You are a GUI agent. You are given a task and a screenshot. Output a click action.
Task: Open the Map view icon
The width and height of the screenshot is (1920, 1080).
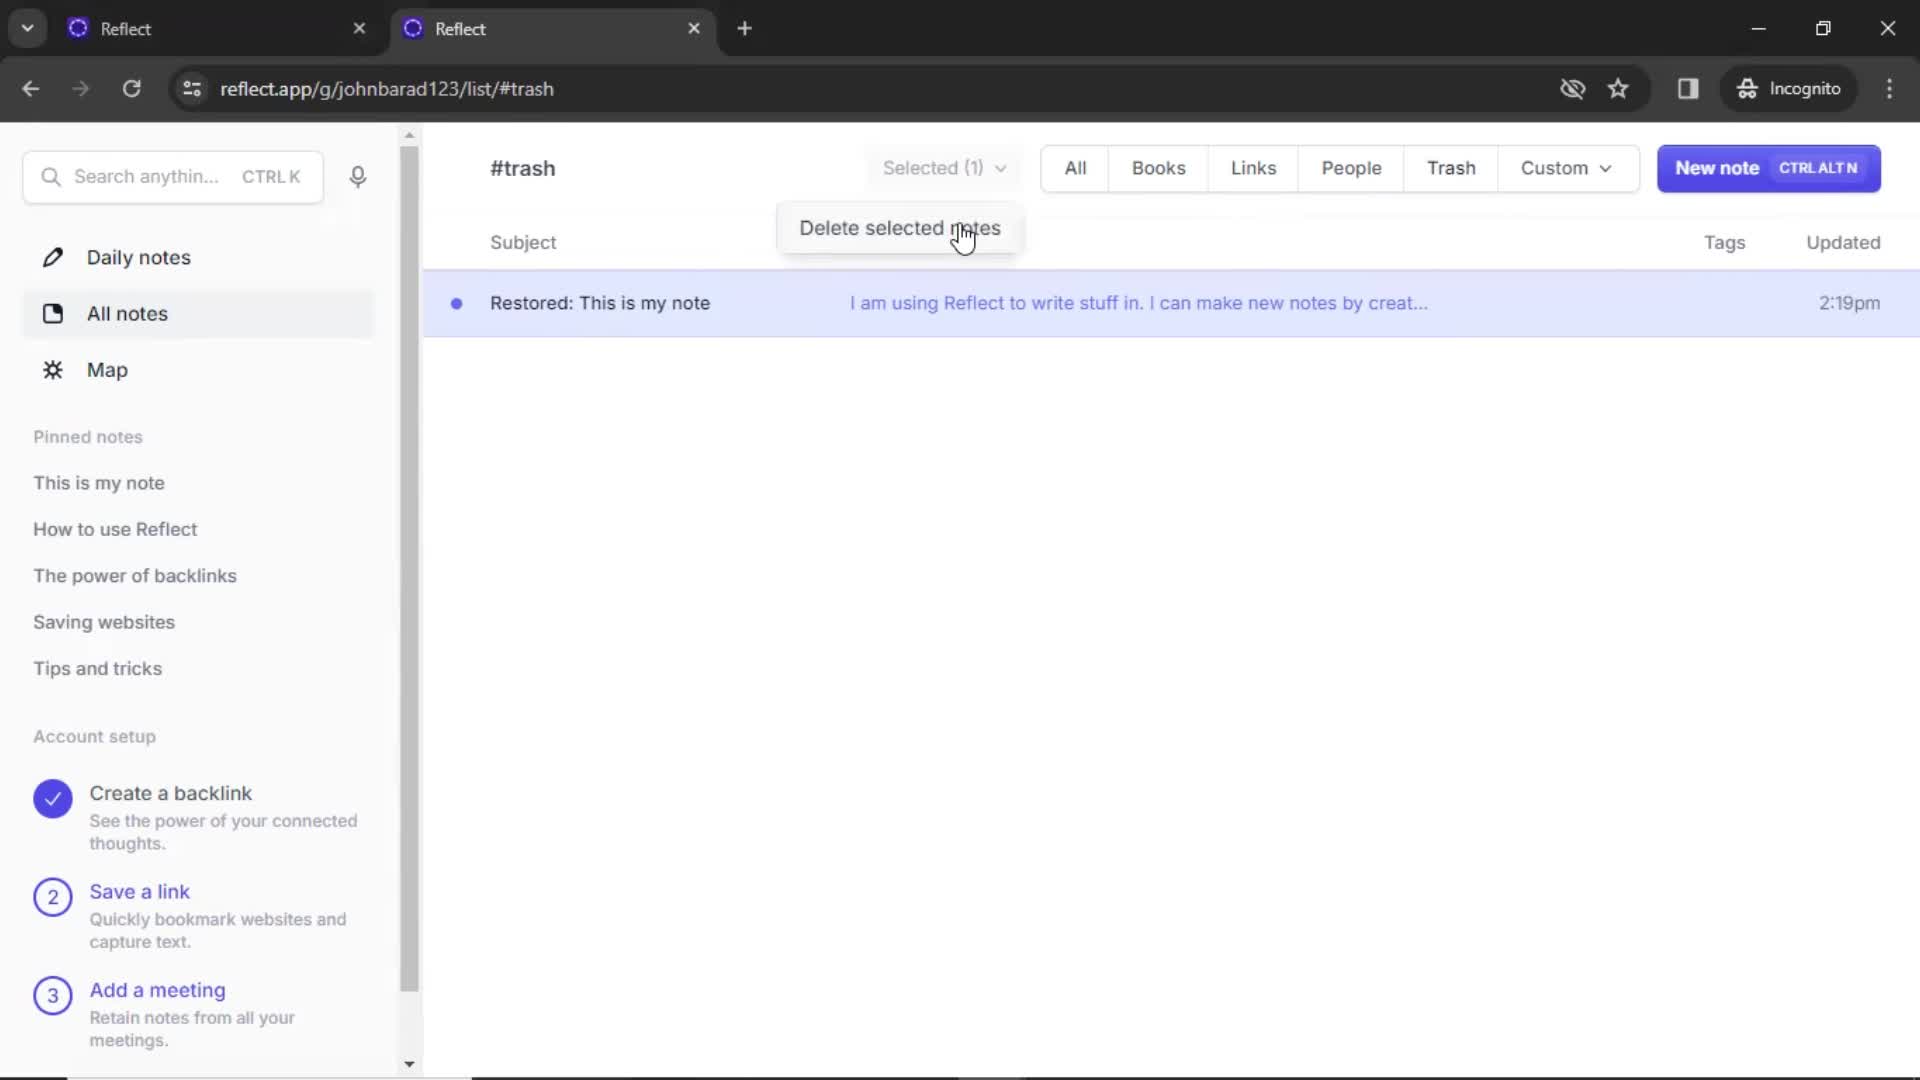pos(53,369)
